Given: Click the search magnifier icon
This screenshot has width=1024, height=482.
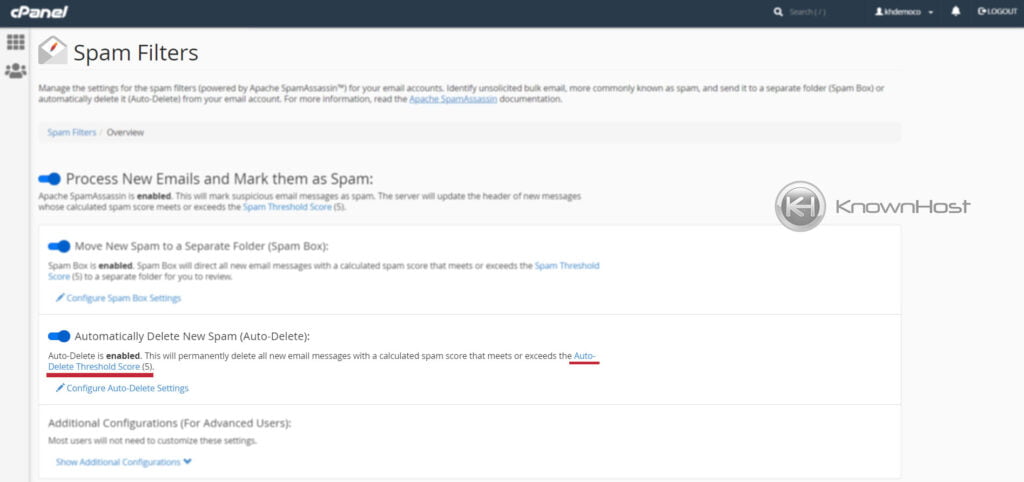Looking at the screenshot, I should [x=778, y=12].
